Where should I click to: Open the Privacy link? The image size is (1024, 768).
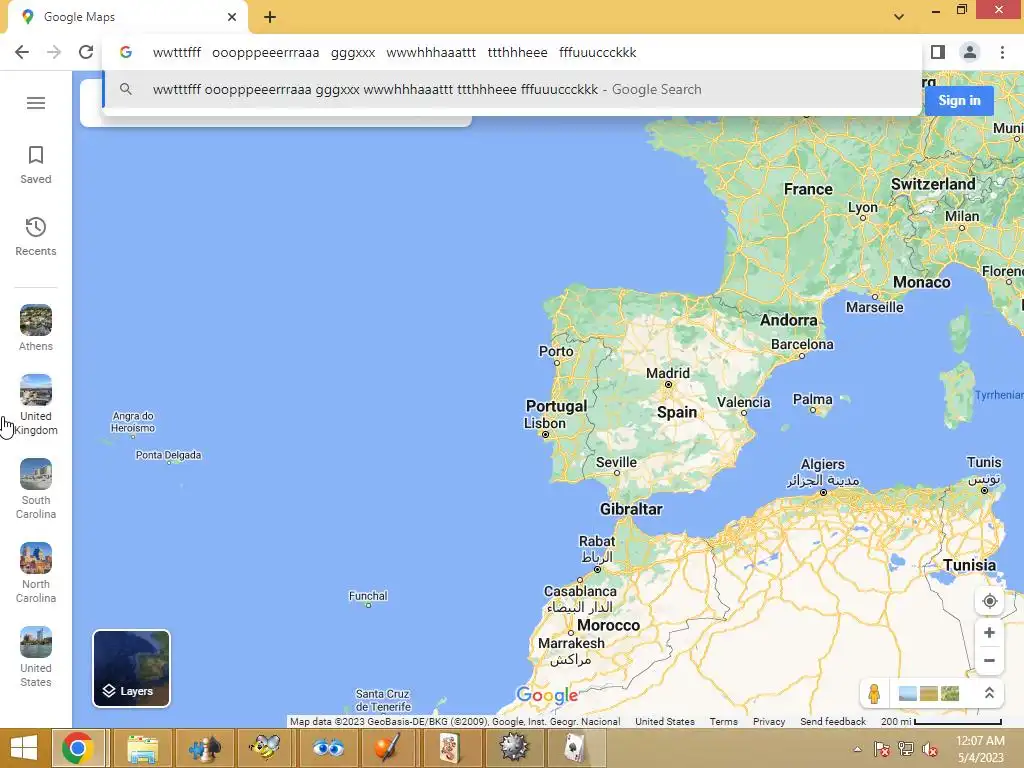click(x=769, y=722)
